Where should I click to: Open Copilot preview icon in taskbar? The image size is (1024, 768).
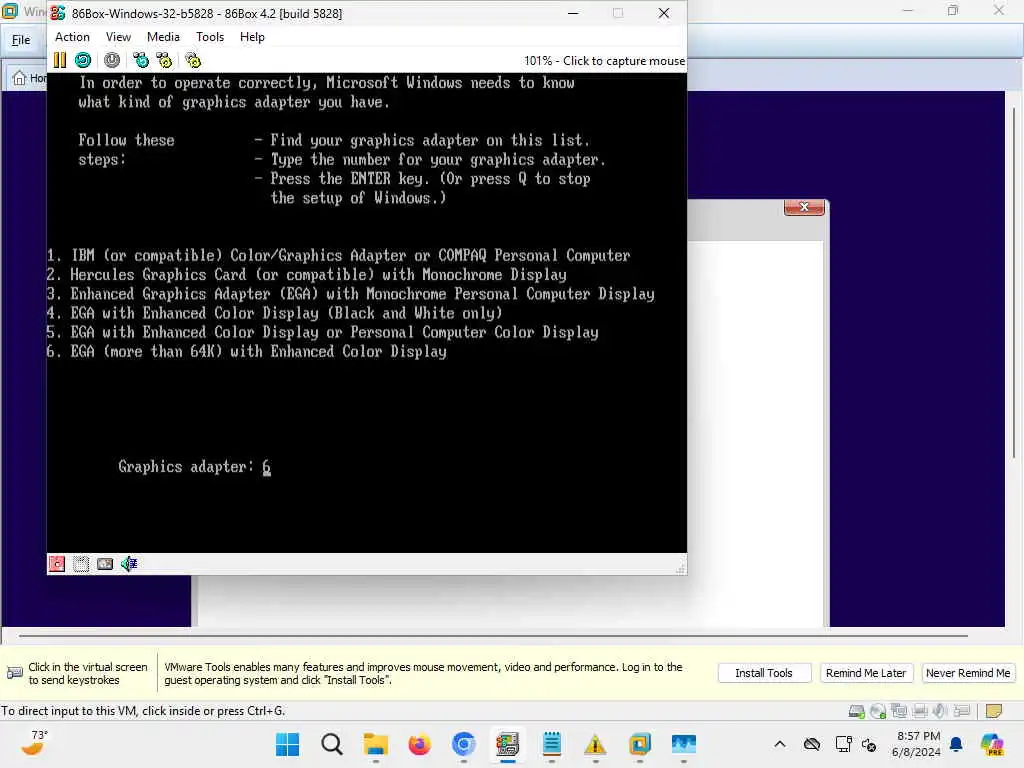pyautogui.click(x=991, y=744)
